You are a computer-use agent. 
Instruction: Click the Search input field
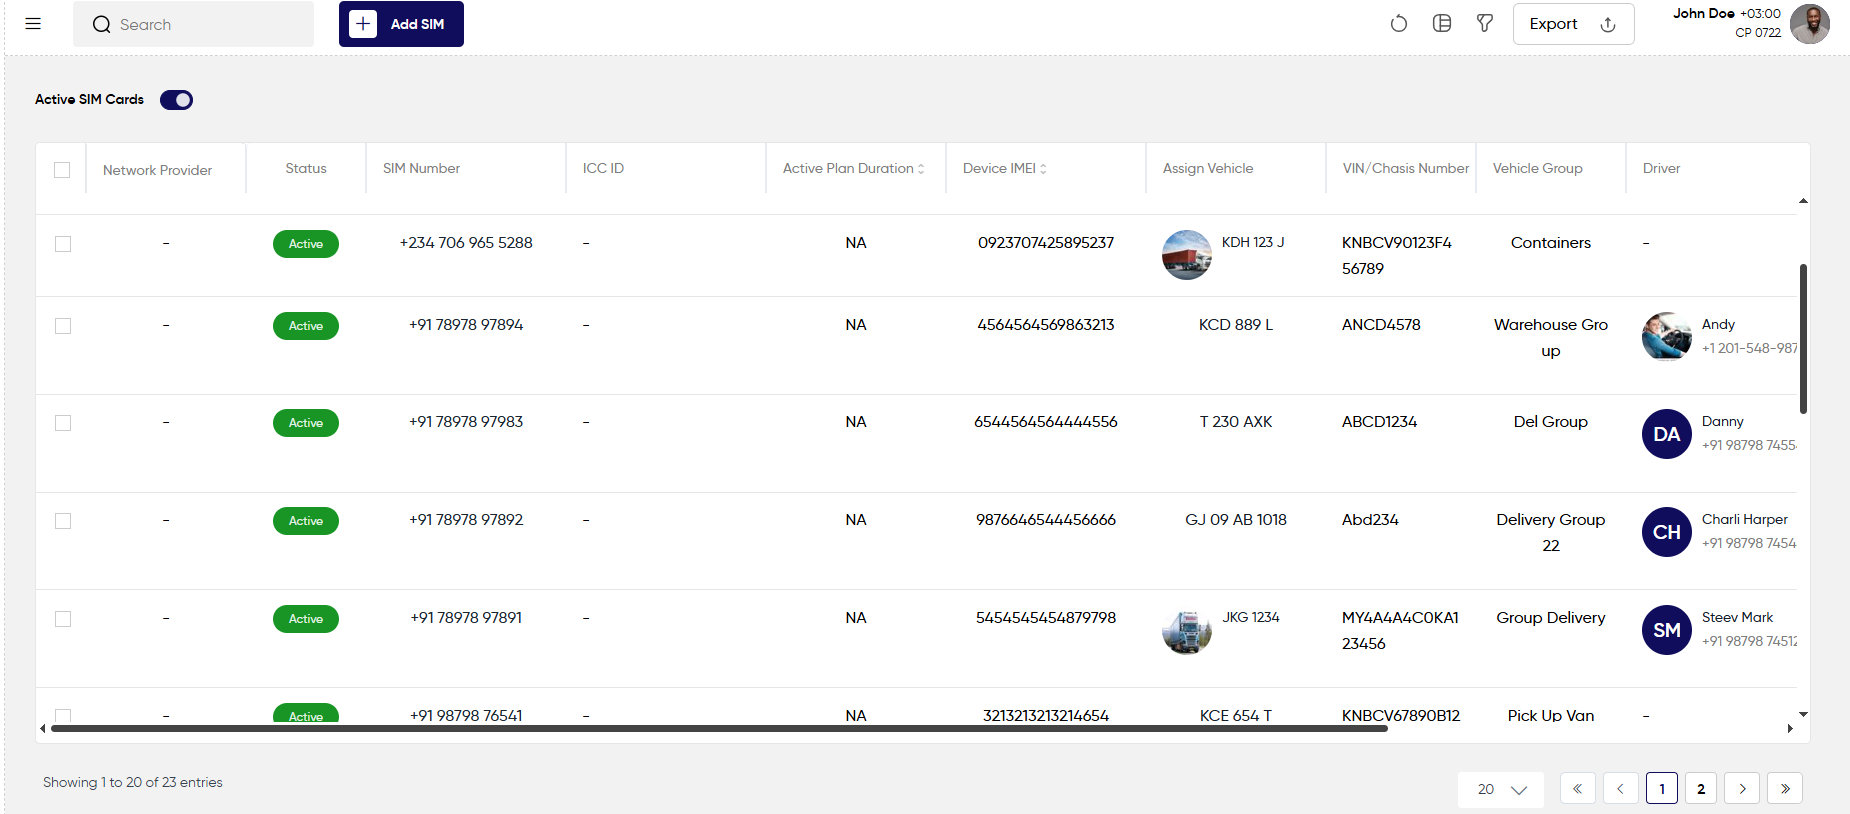point(193,24)
